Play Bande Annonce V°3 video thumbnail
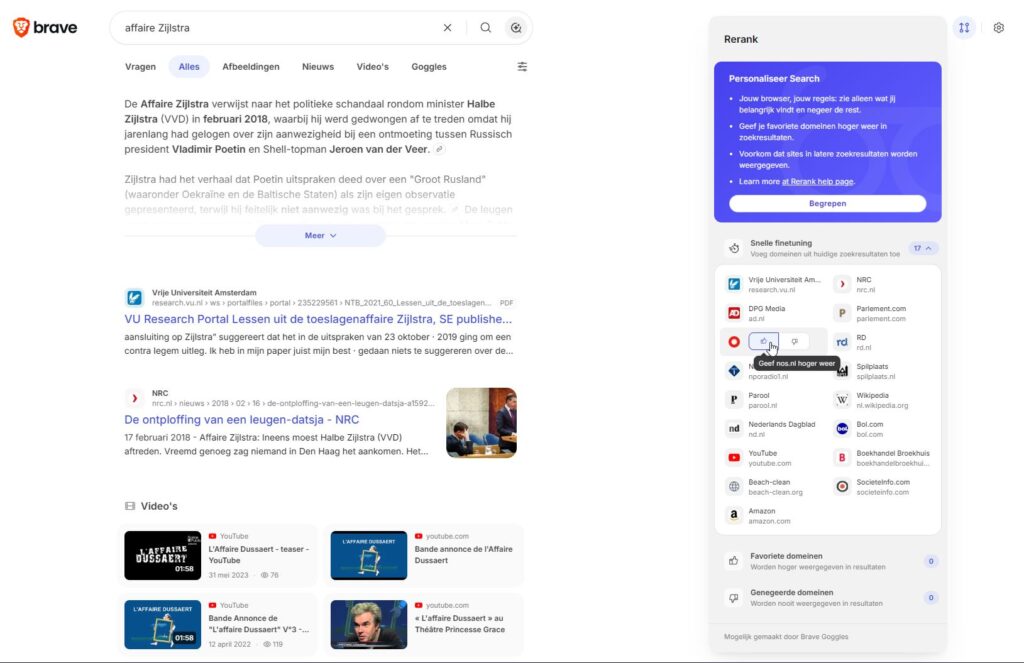The image size is (1024, 663). [x=163, y=624]
